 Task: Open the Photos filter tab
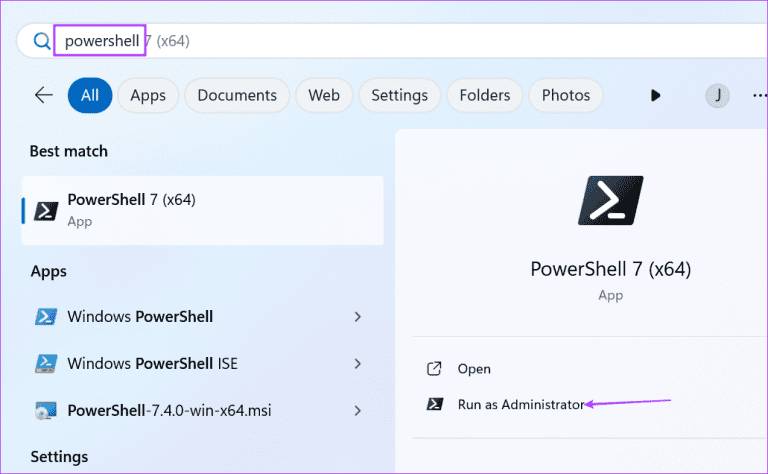click(x=566, y=96)
